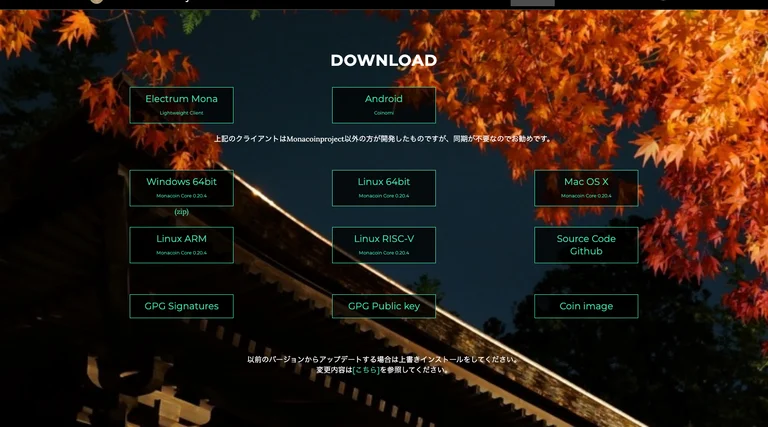
Task: Click the (zip) link under Windows 64bit
Action: point(181,212)
